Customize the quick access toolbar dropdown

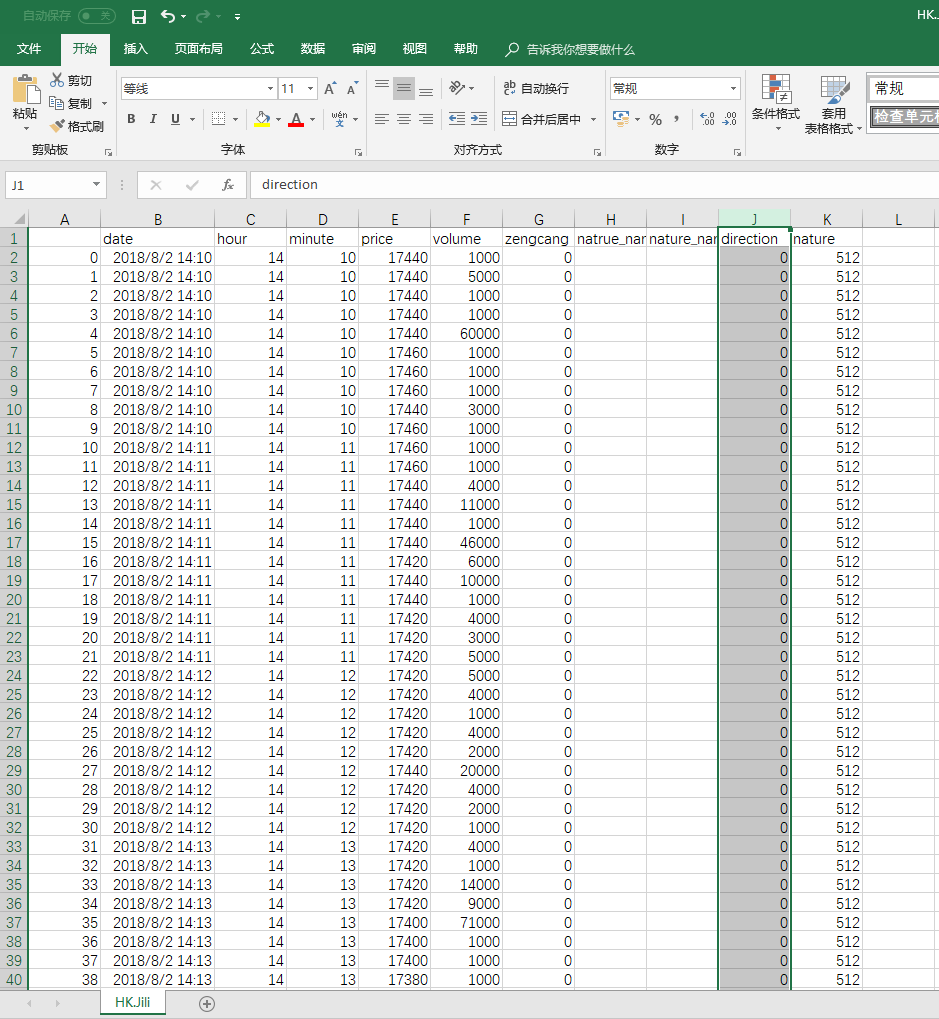(237, 17)
